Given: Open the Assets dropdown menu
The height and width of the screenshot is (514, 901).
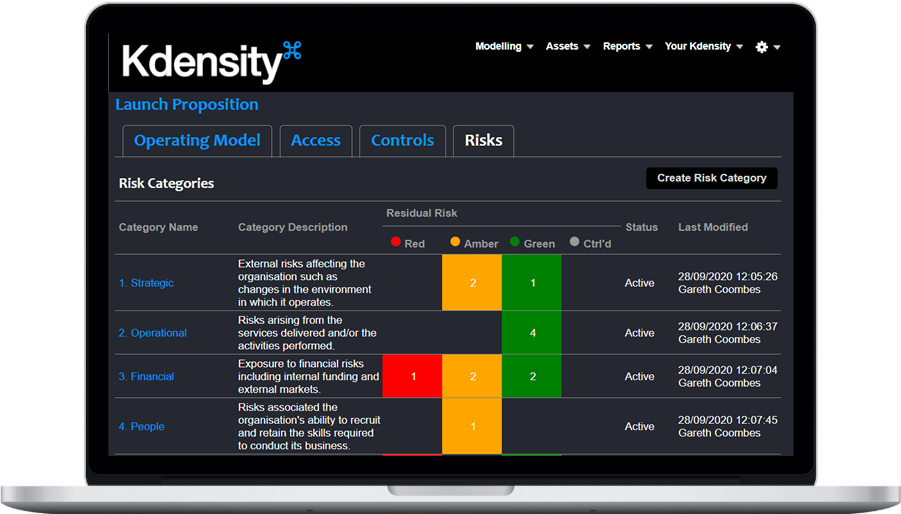Looking at the screenshot, I should point(568,47).
